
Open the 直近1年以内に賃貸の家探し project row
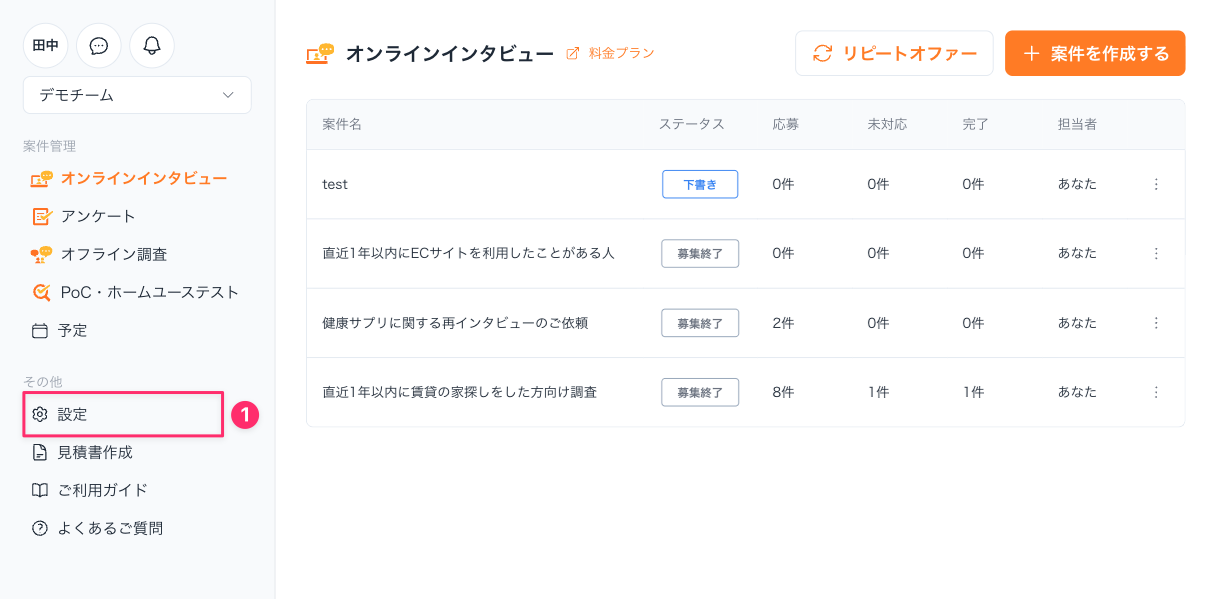pos(460,392)
